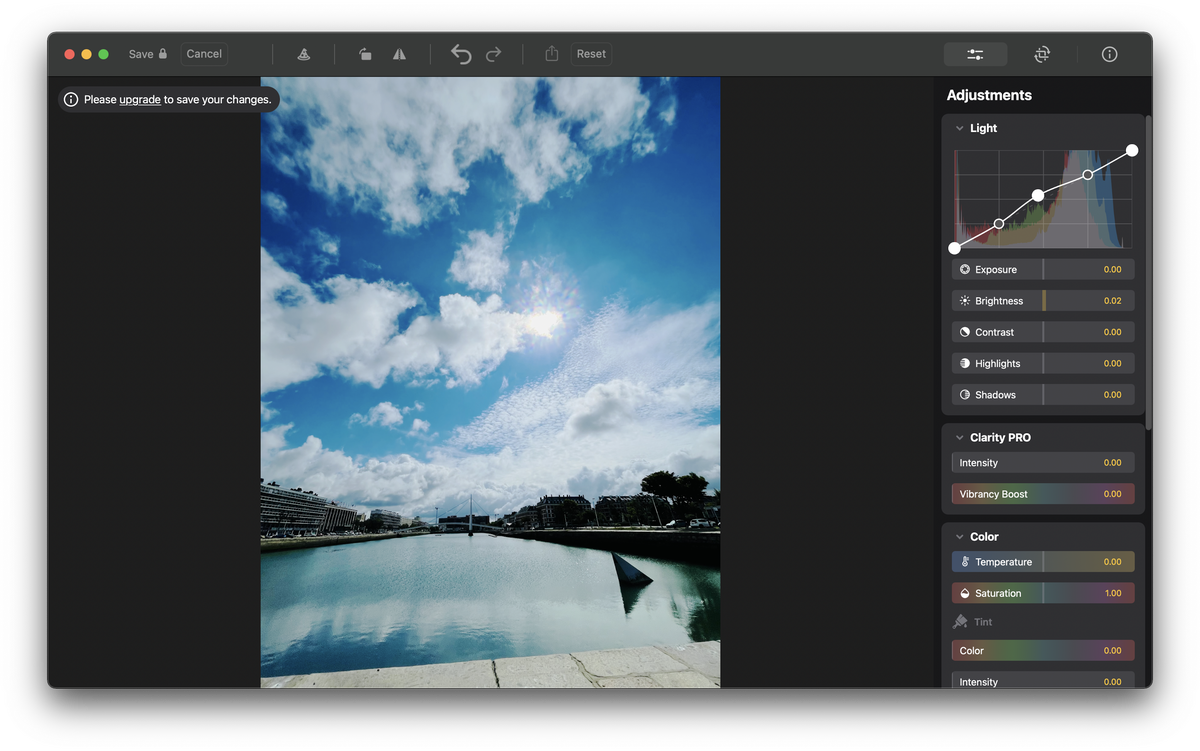Undo the last change

(x=461, y=54)
